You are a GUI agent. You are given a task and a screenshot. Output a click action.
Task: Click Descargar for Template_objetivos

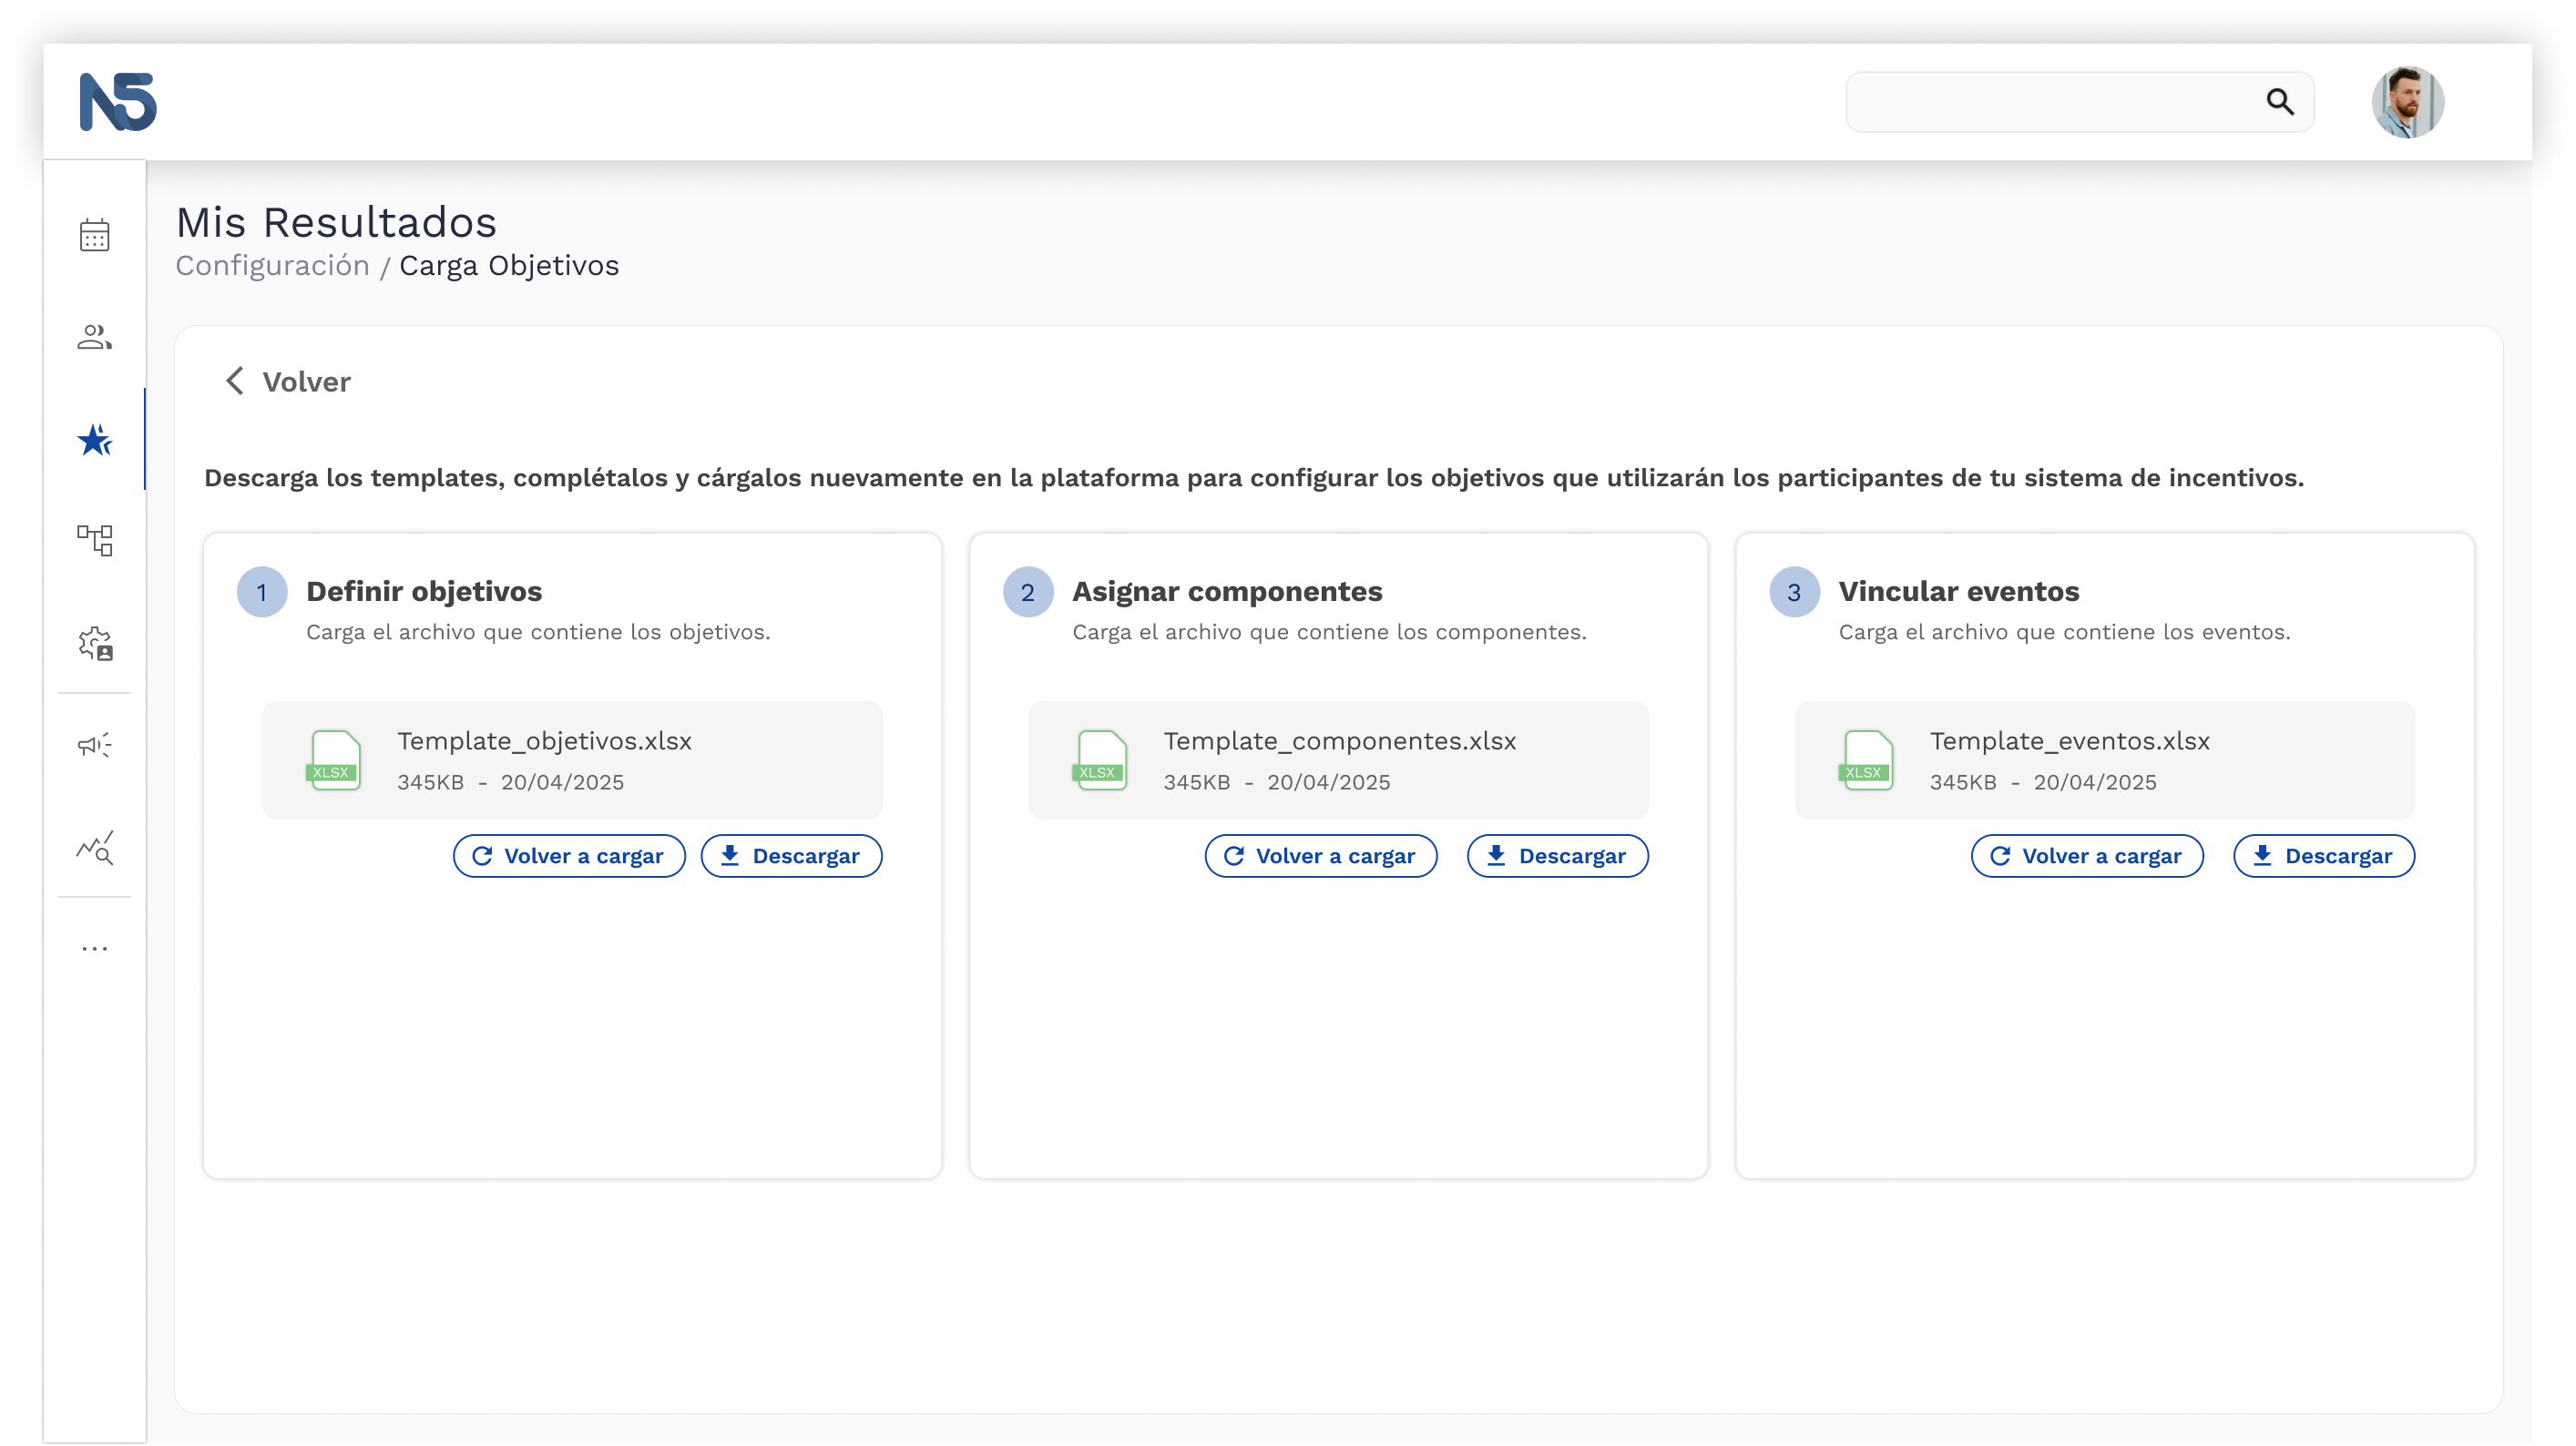click(x=791, y=856)
